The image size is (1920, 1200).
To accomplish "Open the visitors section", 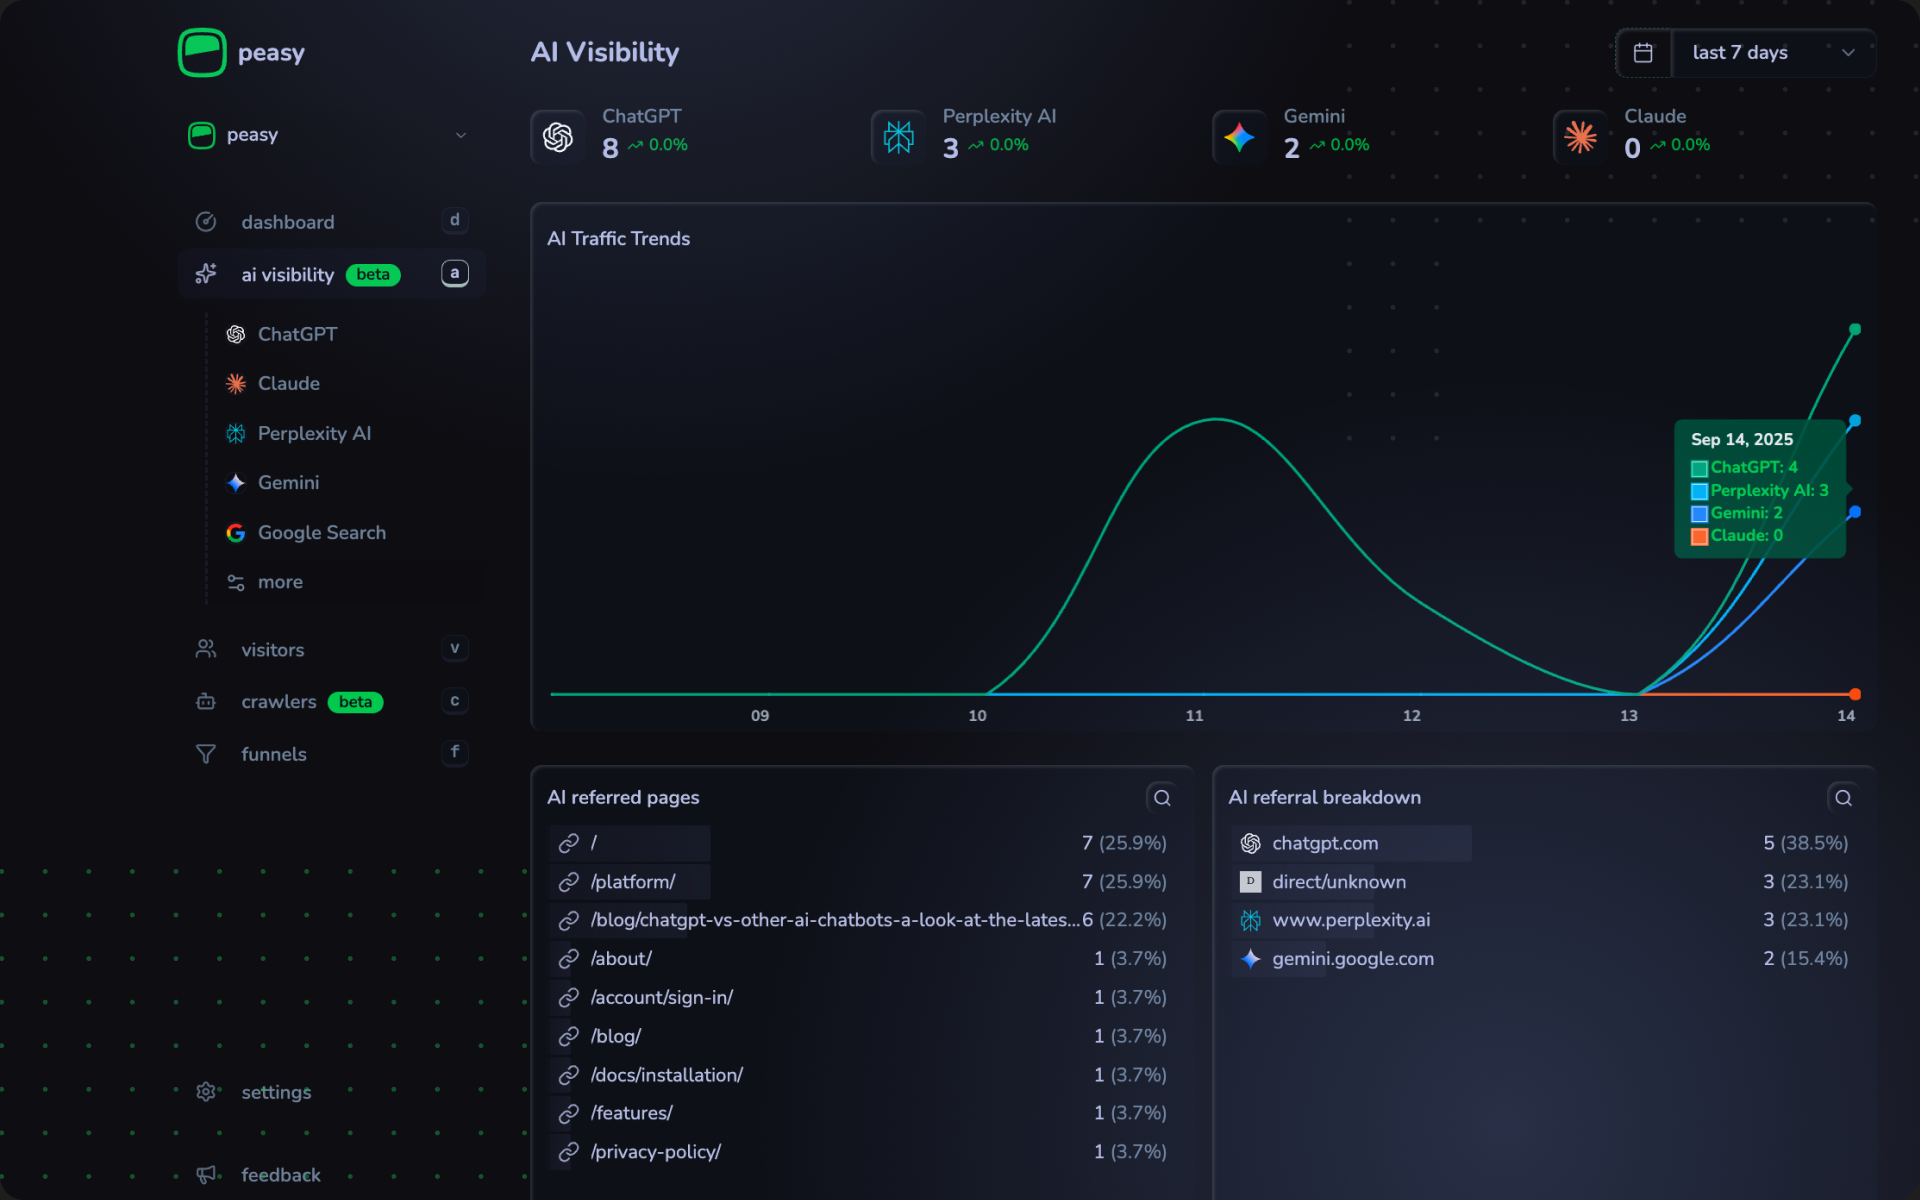I will coord(272,650).
